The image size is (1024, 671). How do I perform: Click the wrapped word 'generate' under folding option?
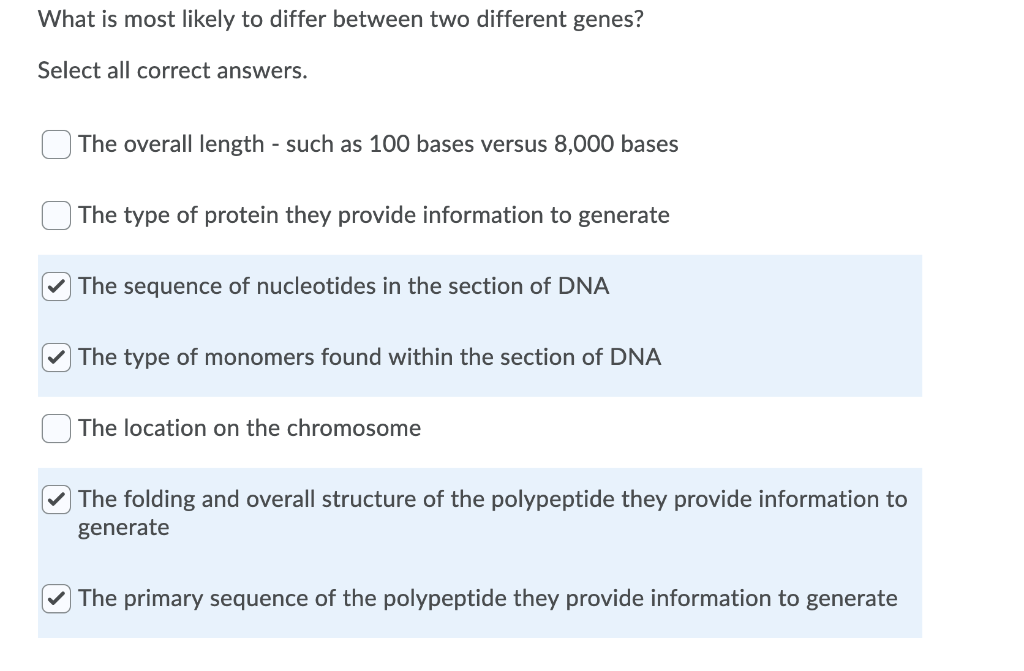(123, 528)
